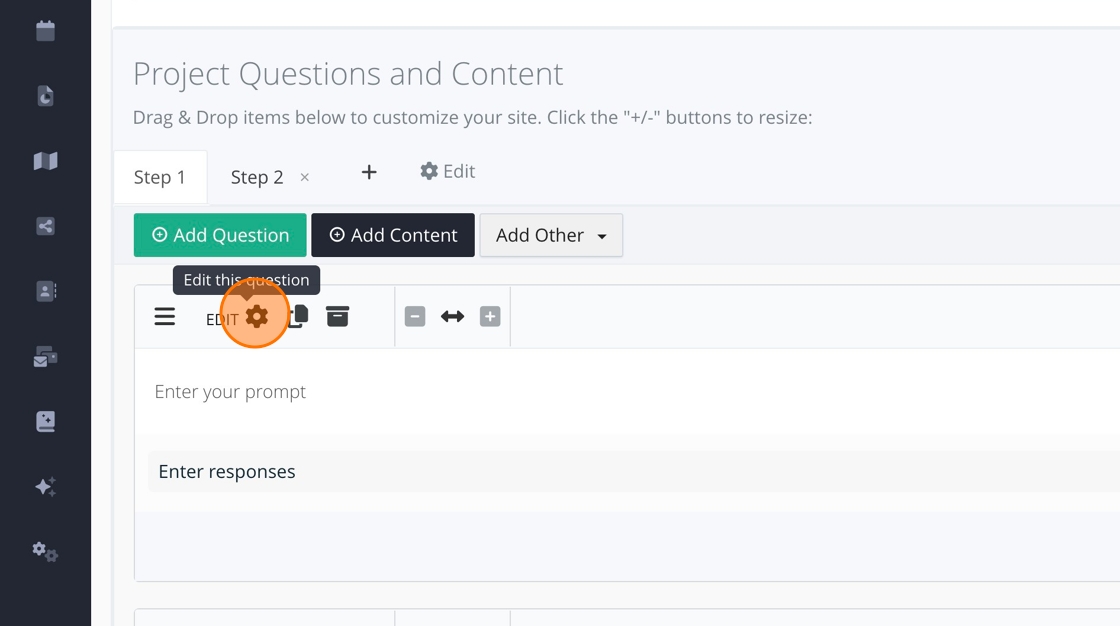Image resolution: width=1120 pixels, height=626 pixels.
Task: Archive the question with the box icon
Action: (x=338, y=316)
